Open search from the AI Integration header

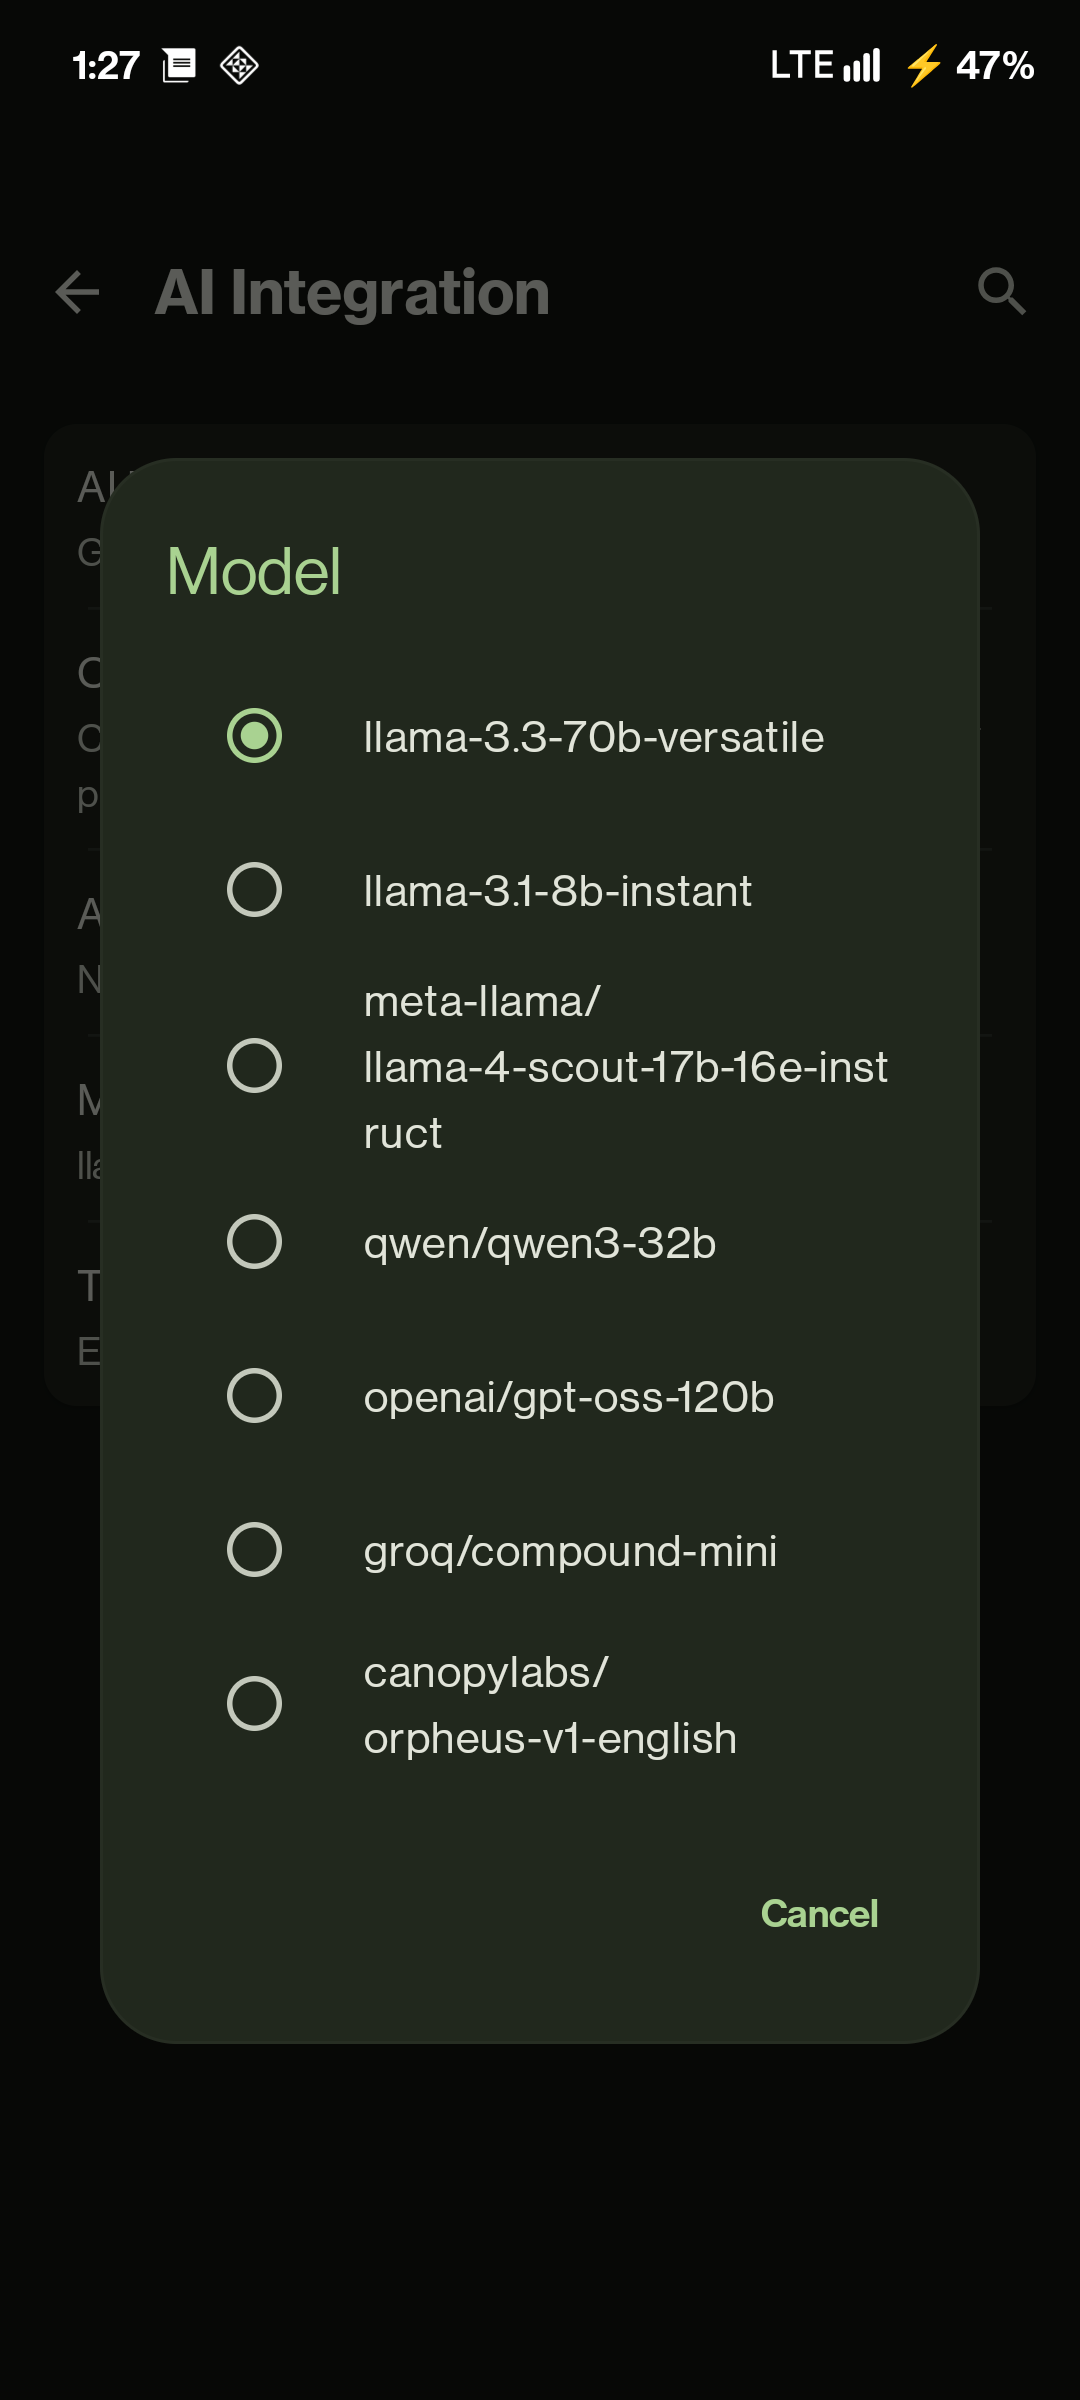[x=1004, y=293]
